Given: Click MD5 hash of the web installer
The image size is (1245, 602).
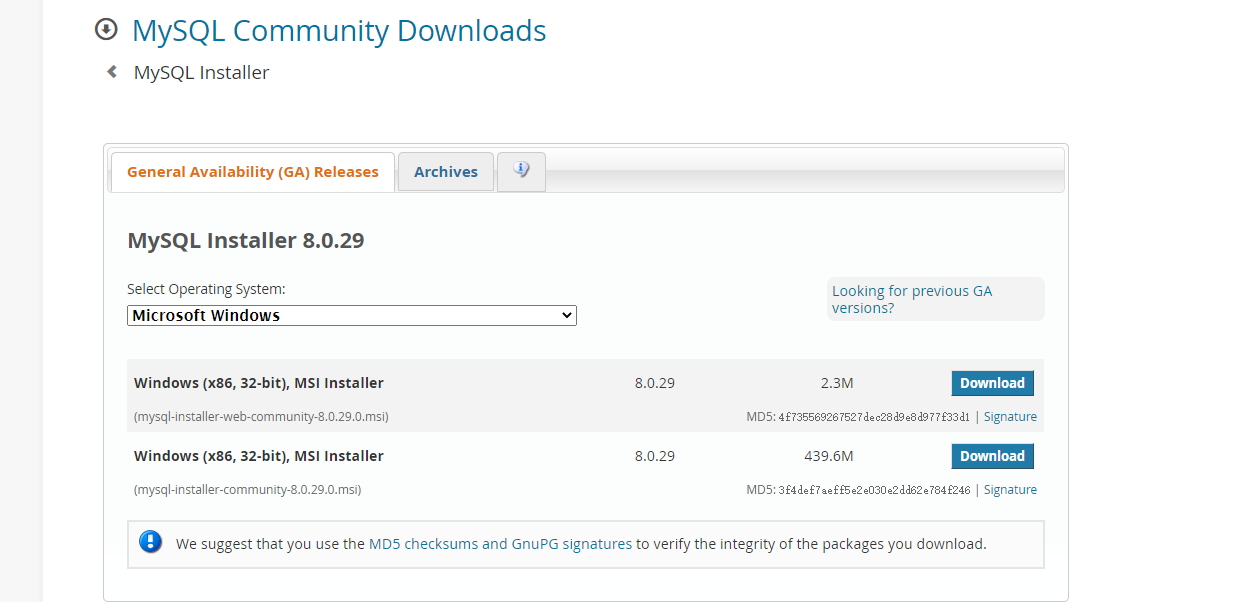Looking at the screenshot, I should [x=874, y=417].
